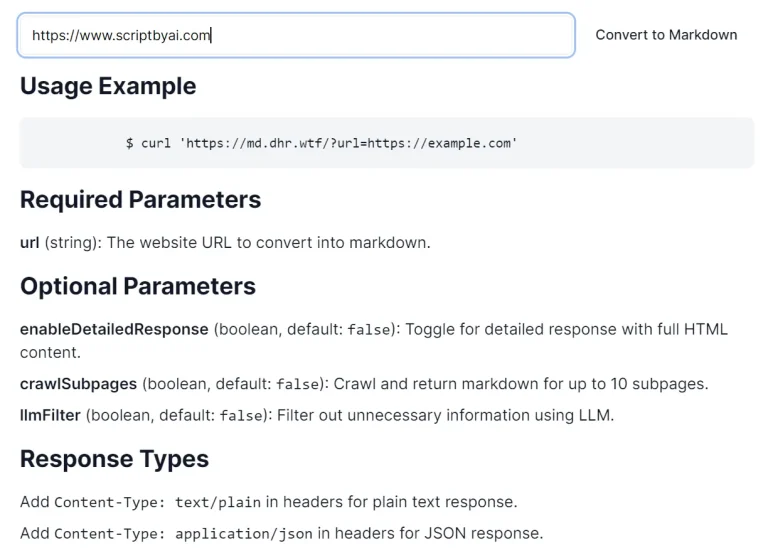Click the false default value for enableDetailedResponse
768x548 pixels.
[x=367, y=330]
